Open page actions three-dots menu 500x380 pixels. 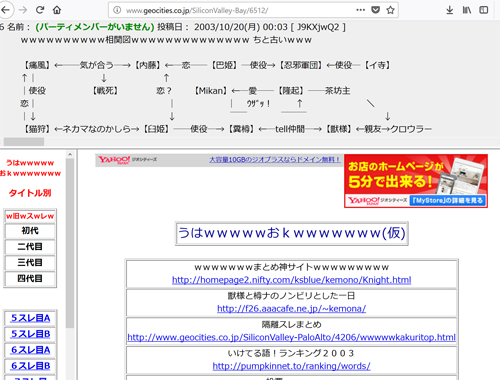360,10
